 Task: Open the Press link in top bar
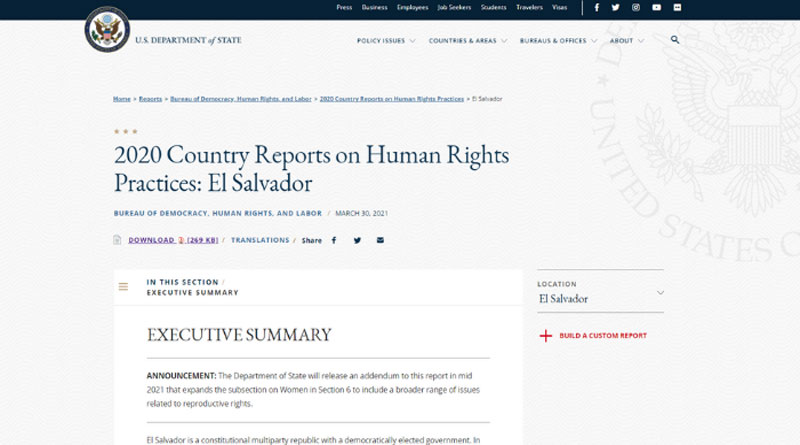[344, 8]
